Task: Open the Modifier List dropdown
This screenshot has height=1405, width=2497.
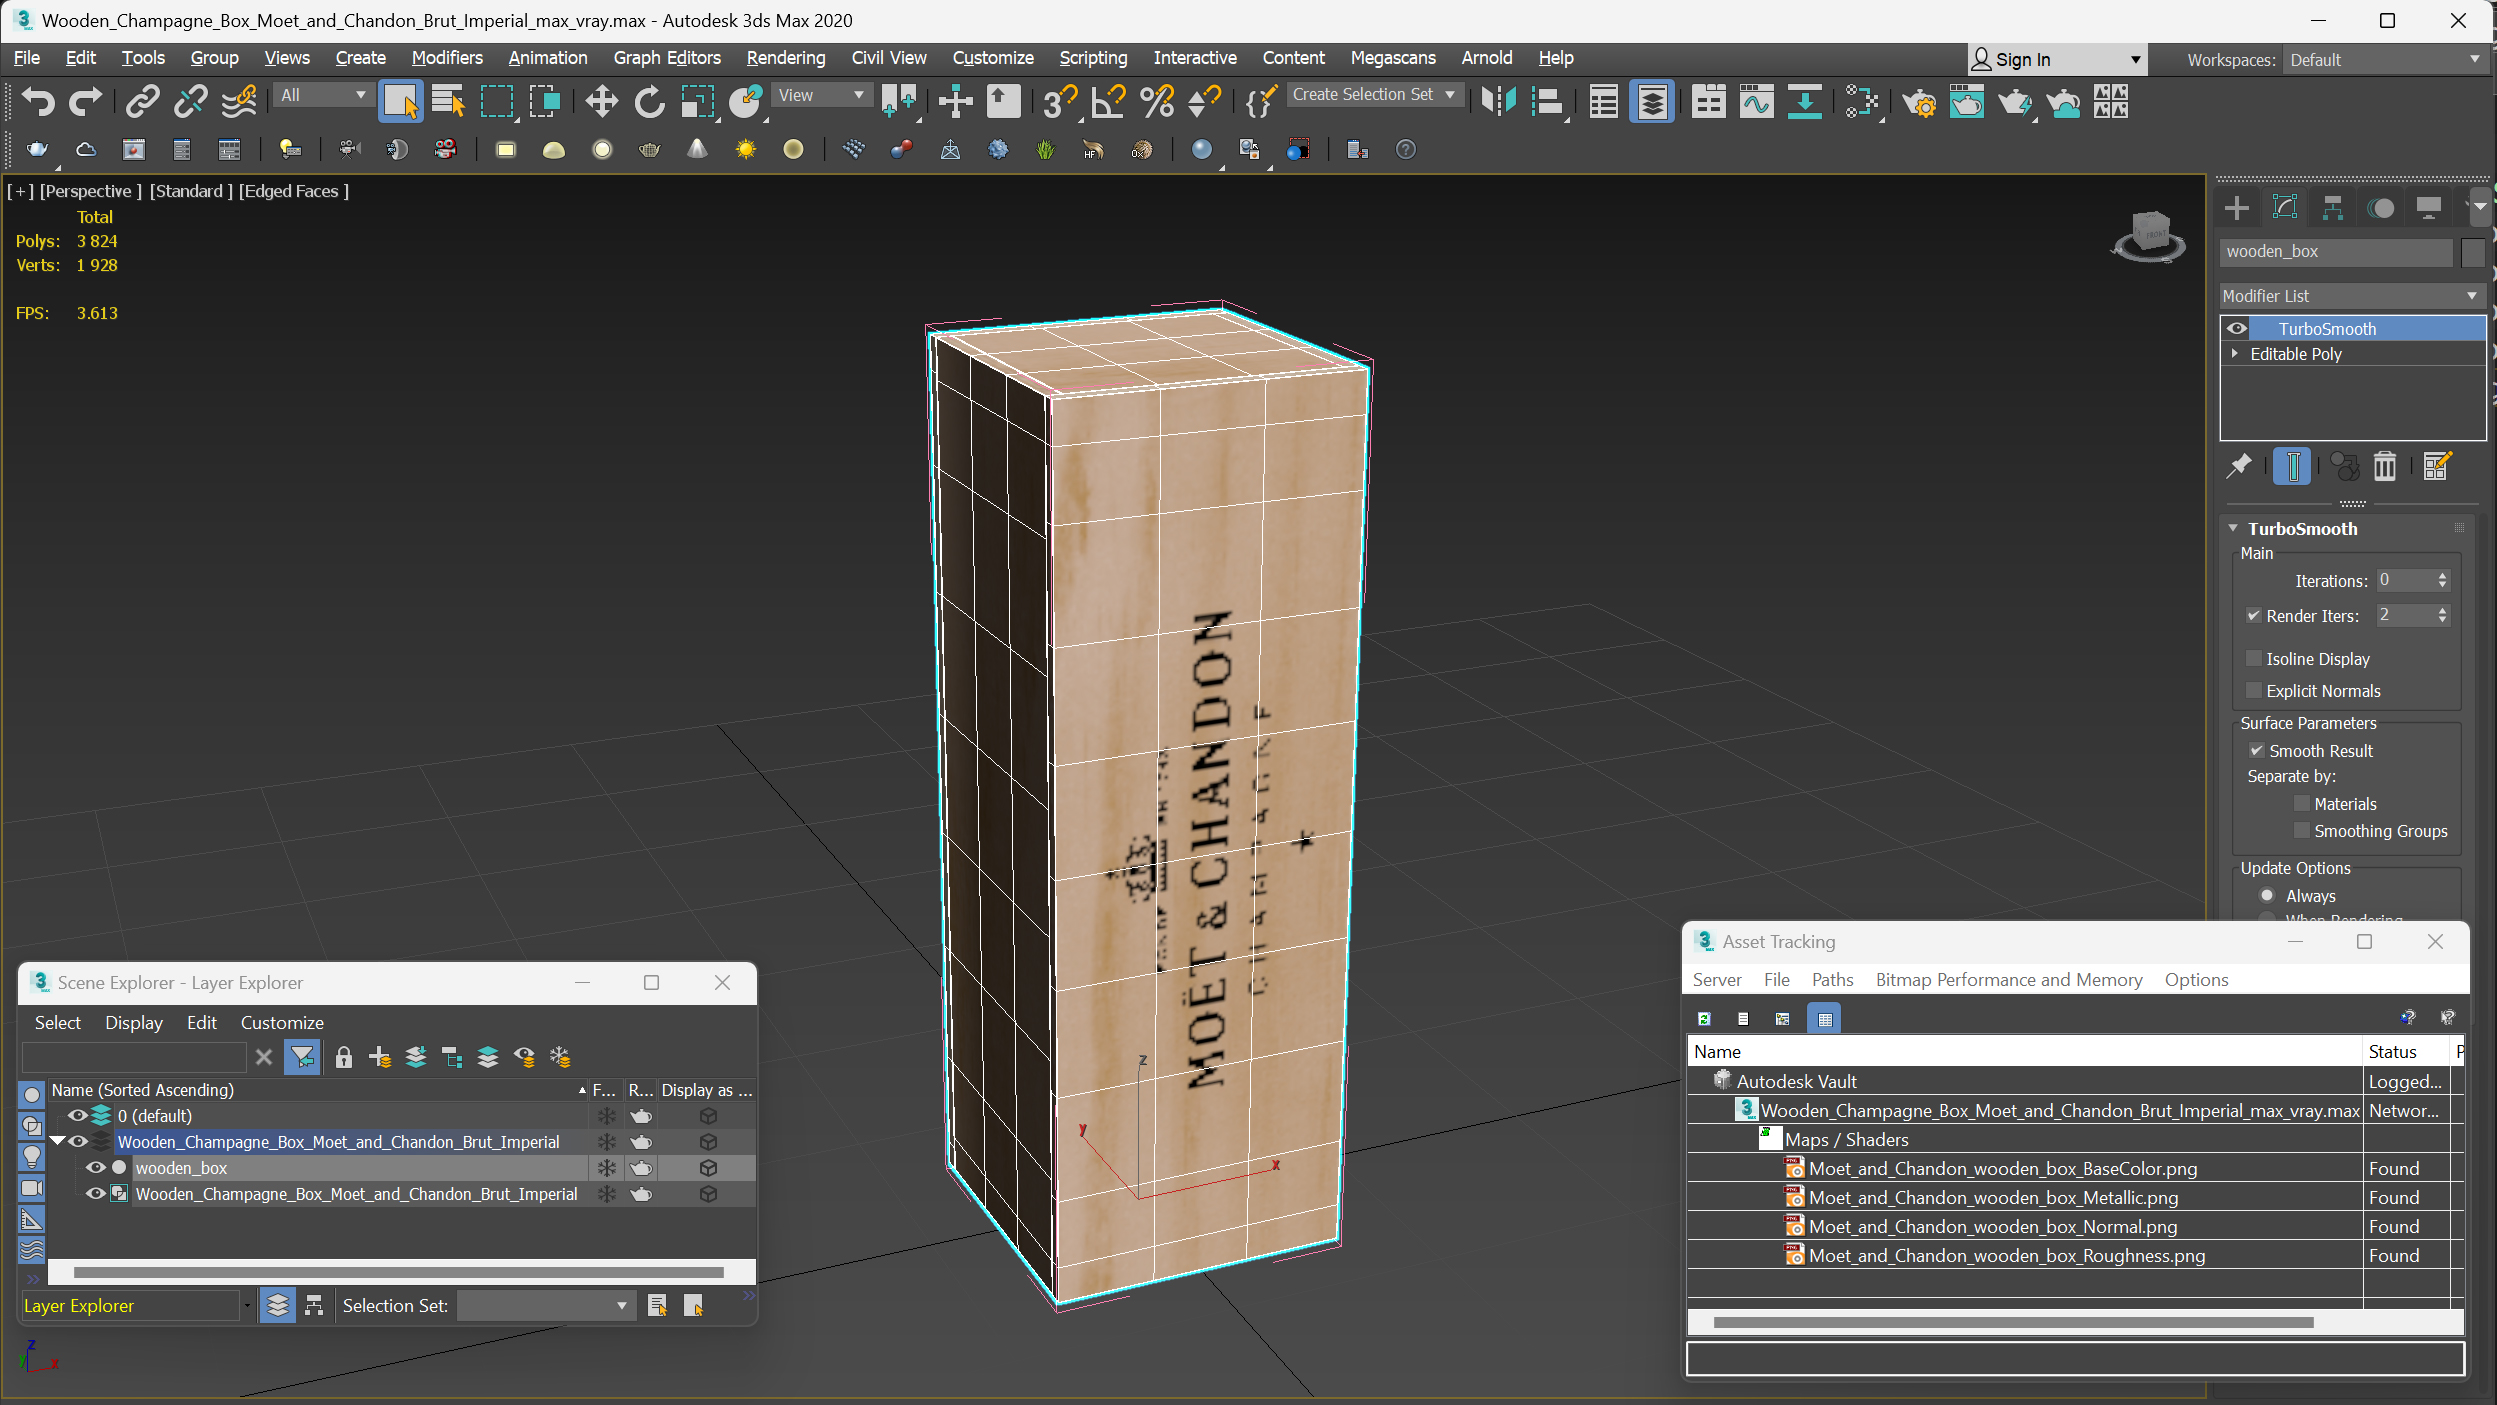Action: [x=2352, y=296]
